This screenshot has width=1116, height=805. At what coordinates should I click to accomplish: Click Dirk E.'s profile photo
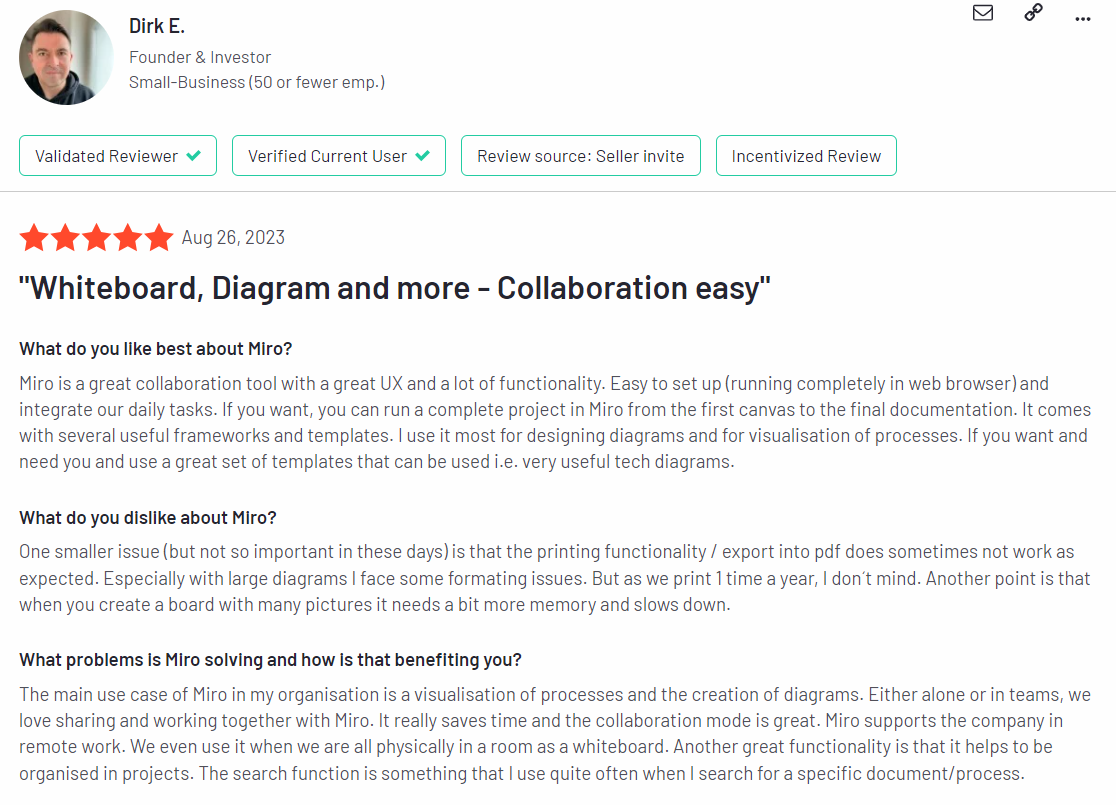pos(65,58)
